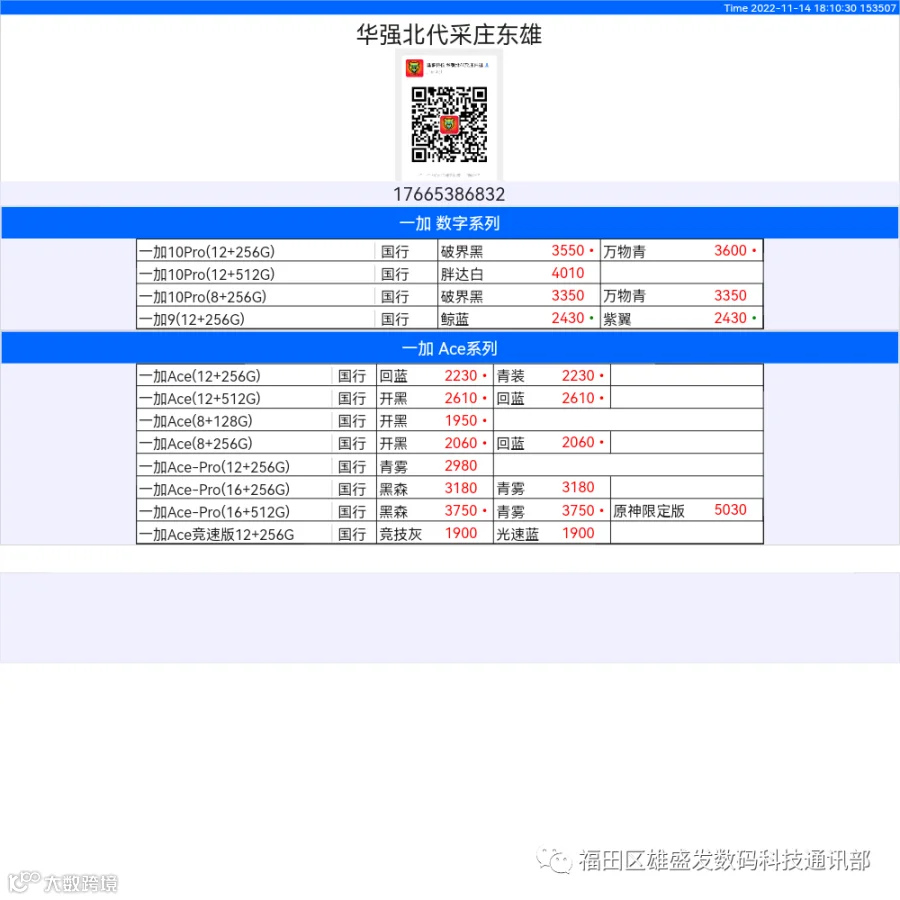Click price 4010 for 胖达白
The image size is (900, 900).
(x=568, y=273)
